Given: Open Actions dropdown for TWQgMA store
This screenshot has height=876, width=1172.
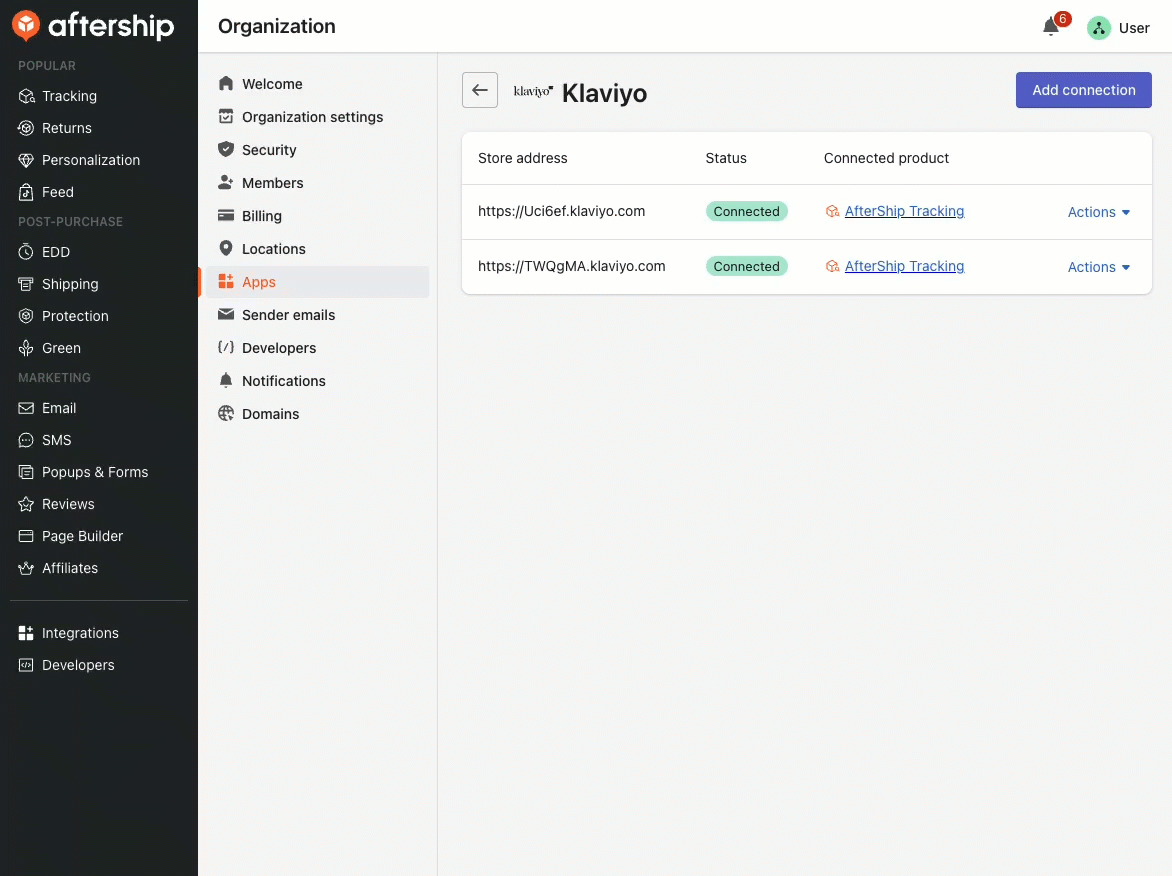Looking at the screenshot, I should tap(1098, 268).
